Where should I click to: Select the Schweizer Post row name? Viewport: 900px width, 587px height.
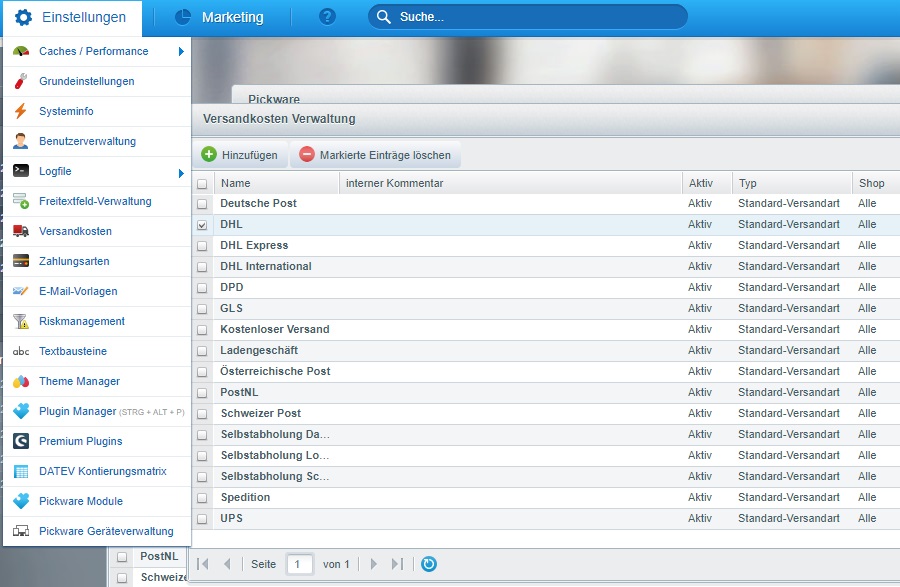point(261,413)
